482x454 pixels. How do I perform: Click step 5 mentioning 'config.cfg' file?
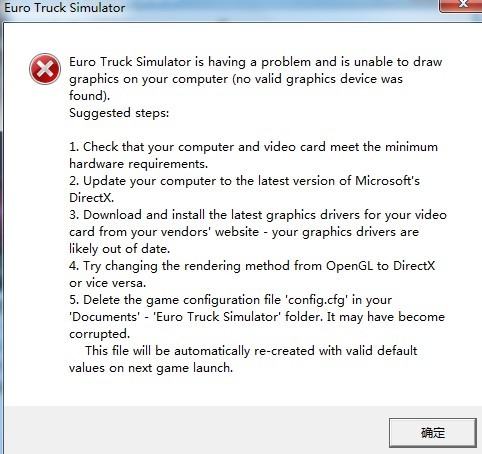coord(257,317)
